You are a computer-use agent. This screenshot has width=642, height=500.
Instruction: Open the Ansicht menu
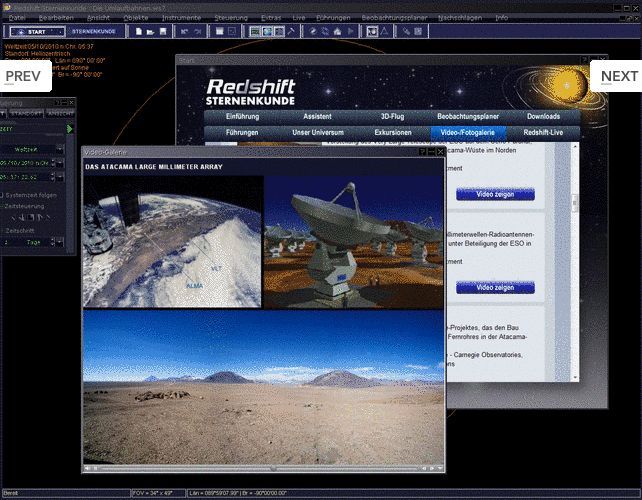coord(98,18)
